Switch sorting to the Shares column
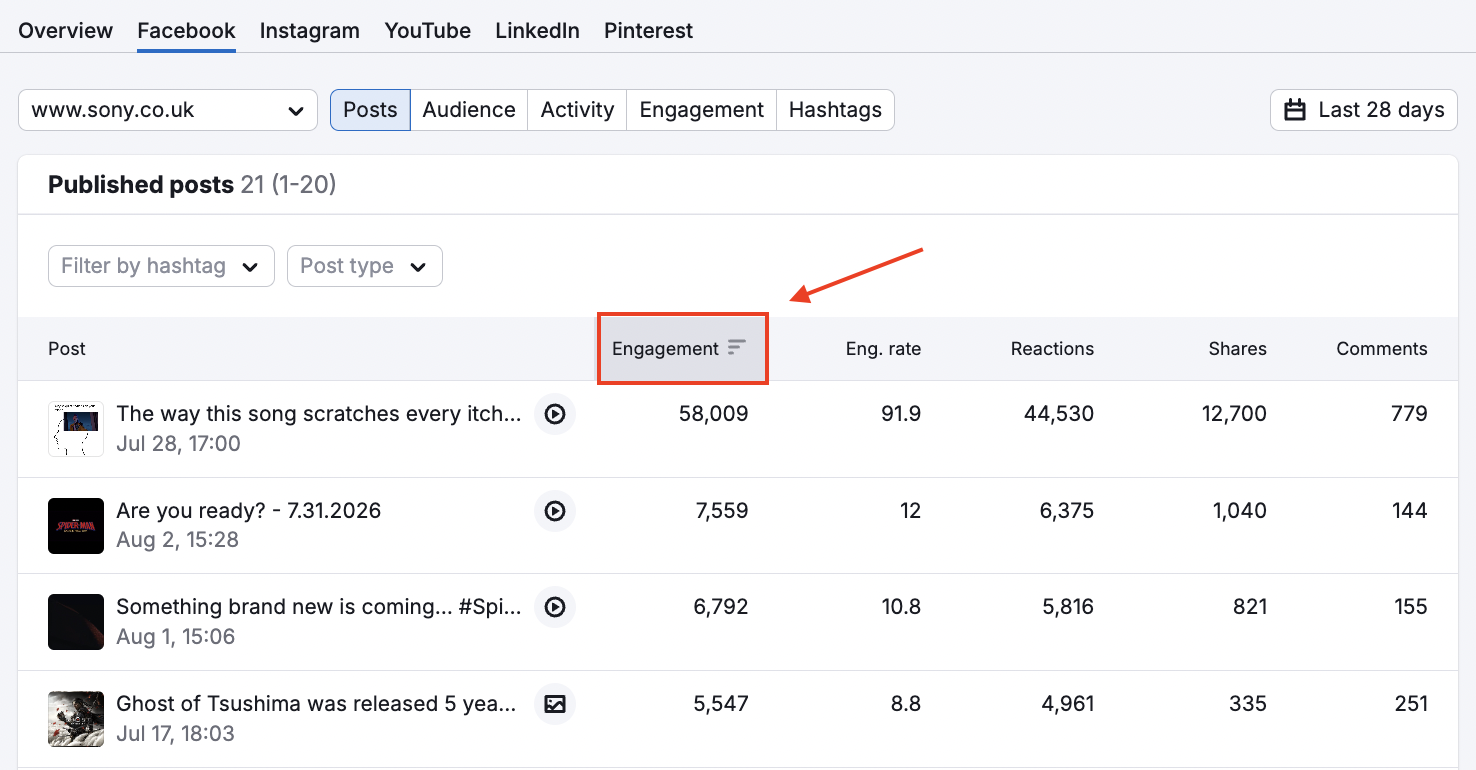Image resolution: width=1476 pixels, height=770 pixels. (1237, 348)
